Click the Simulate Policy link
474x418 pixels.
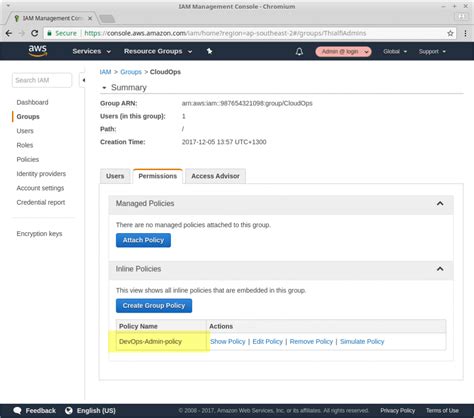(x=362, y=342)
